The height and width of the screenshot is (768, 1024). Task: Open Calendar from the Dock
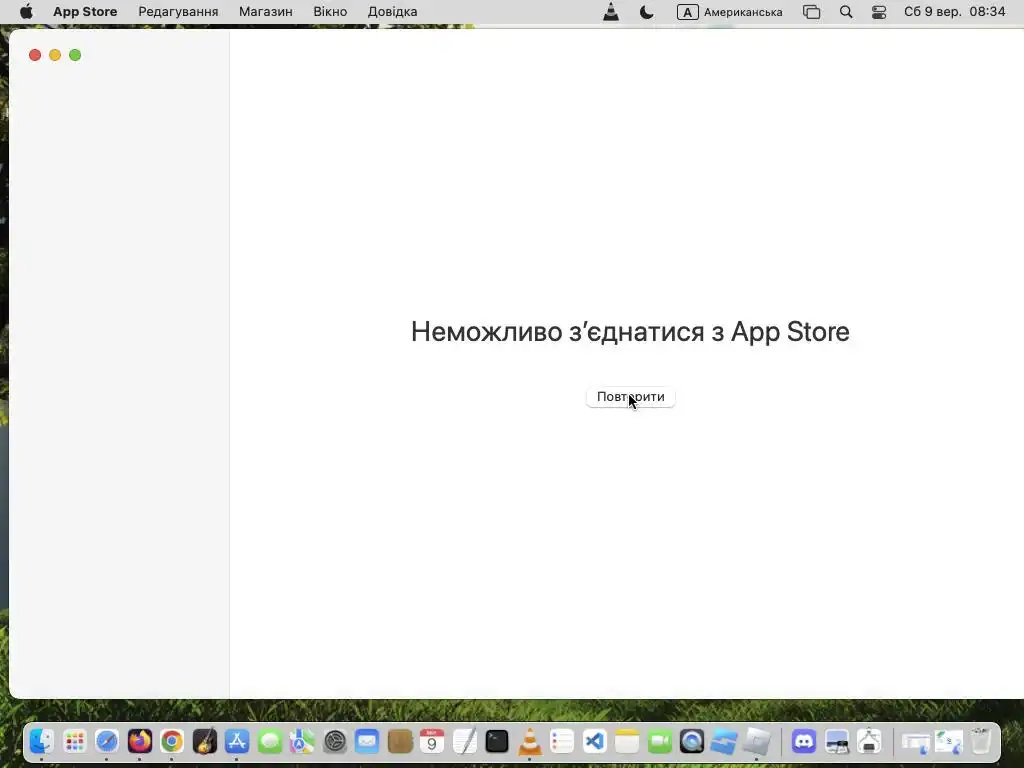pyautogui.click(x=432, y=741)
